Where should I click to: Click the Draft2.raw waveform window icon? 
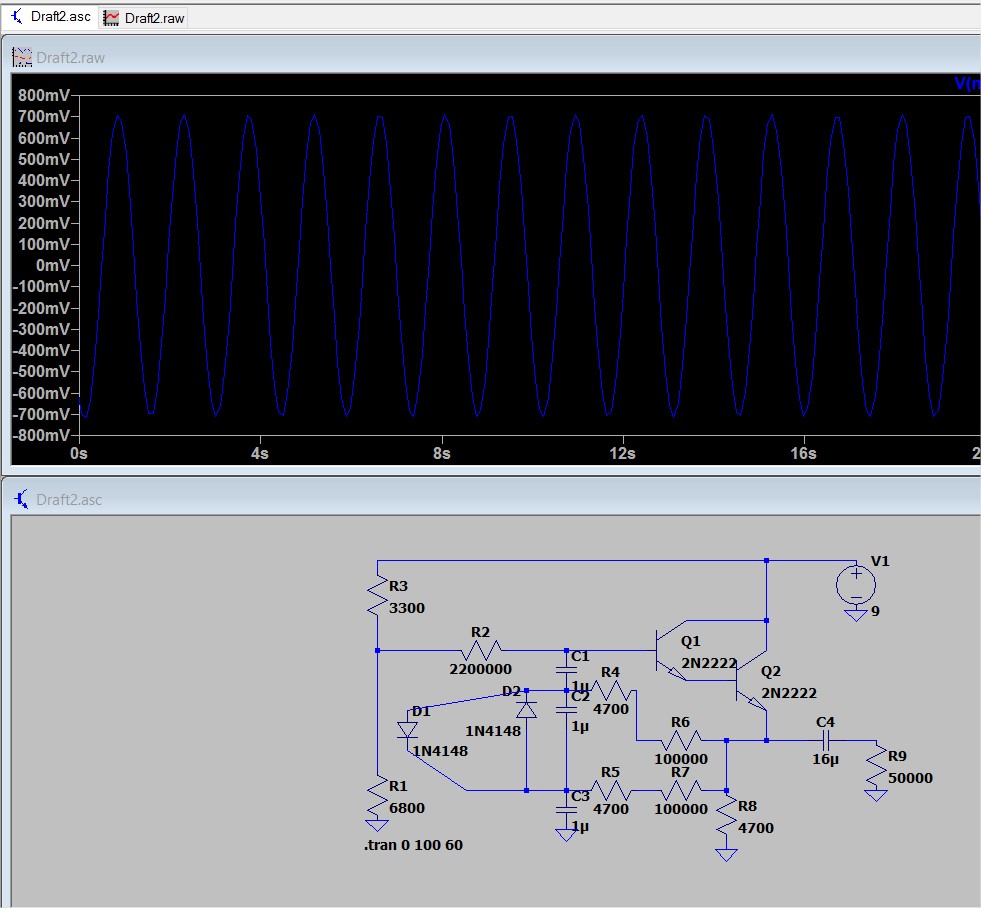[22, 58]
